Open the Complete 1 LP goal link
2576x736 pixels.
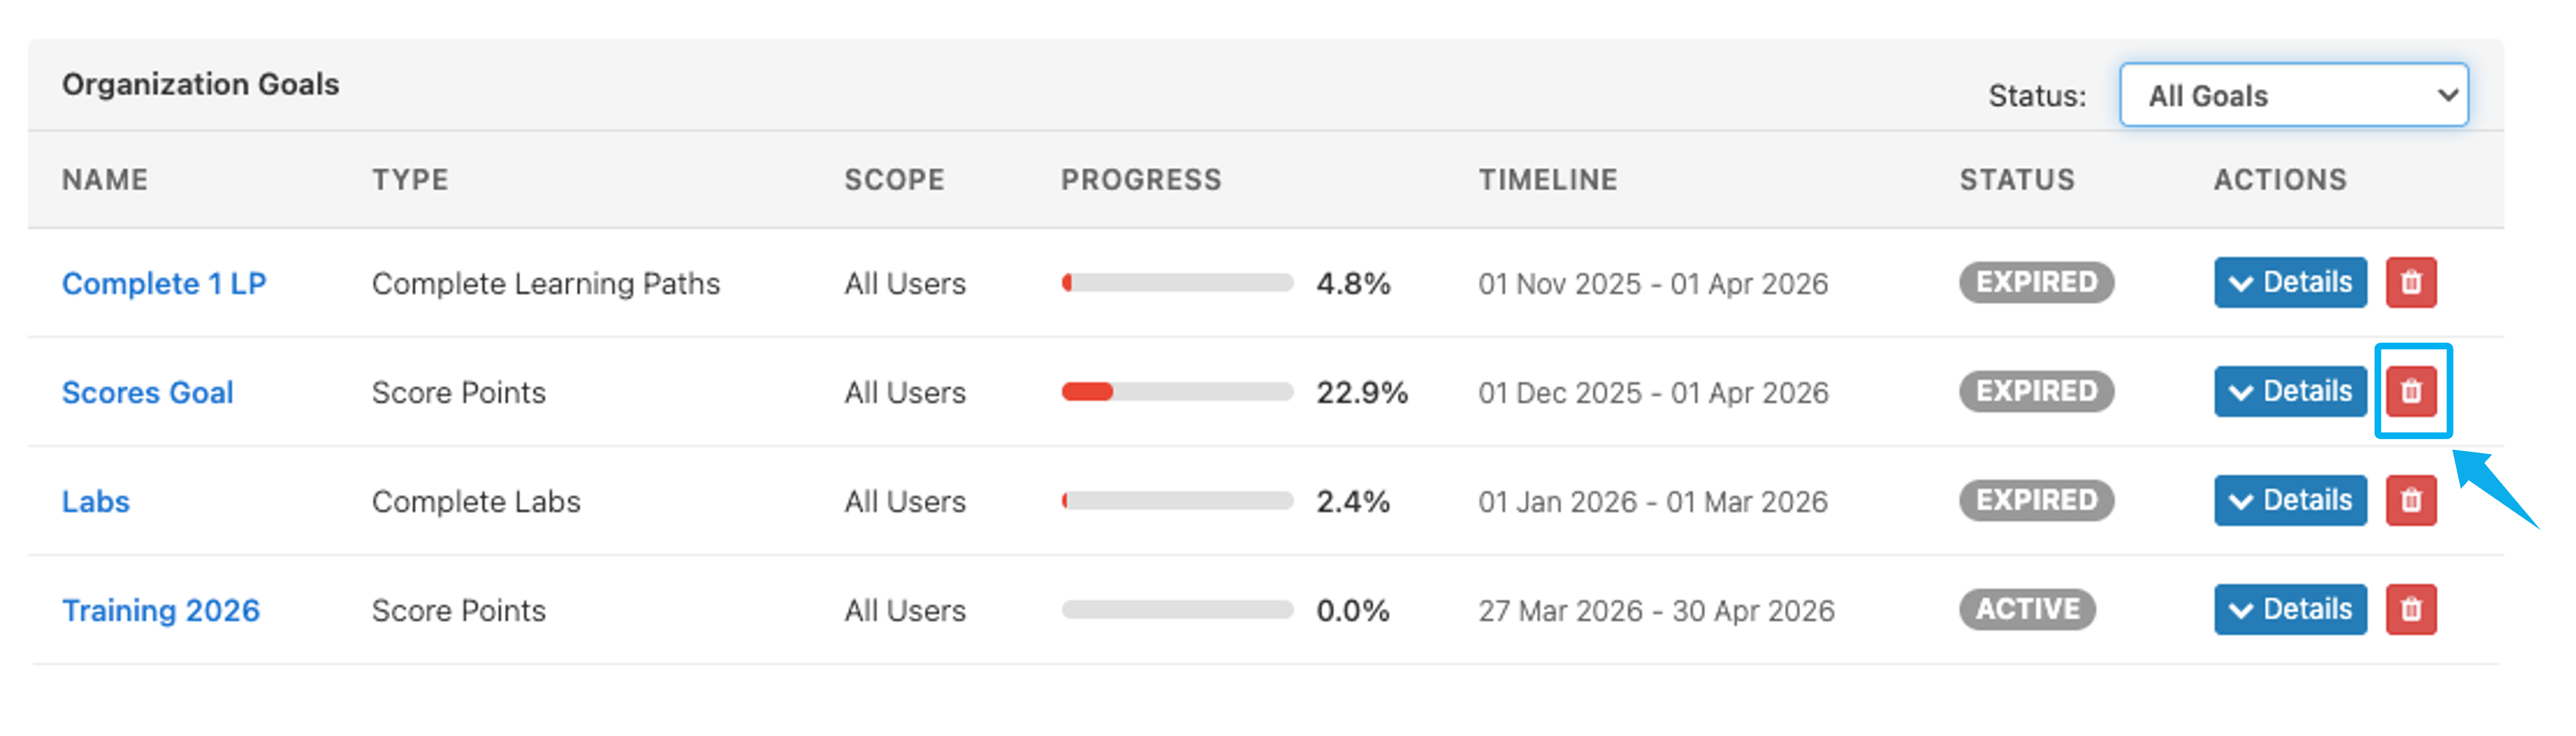[164, 284]
